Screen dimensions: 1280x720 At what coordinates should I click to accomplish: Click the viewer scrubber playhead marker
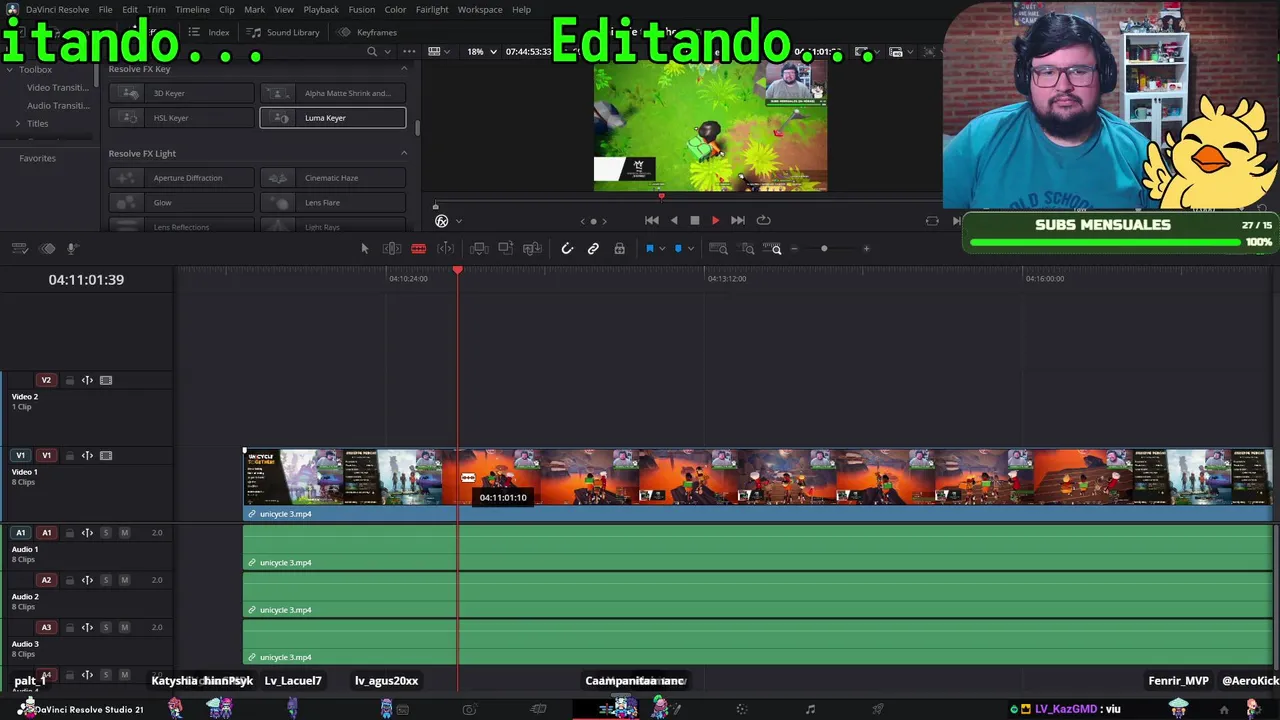661,196
